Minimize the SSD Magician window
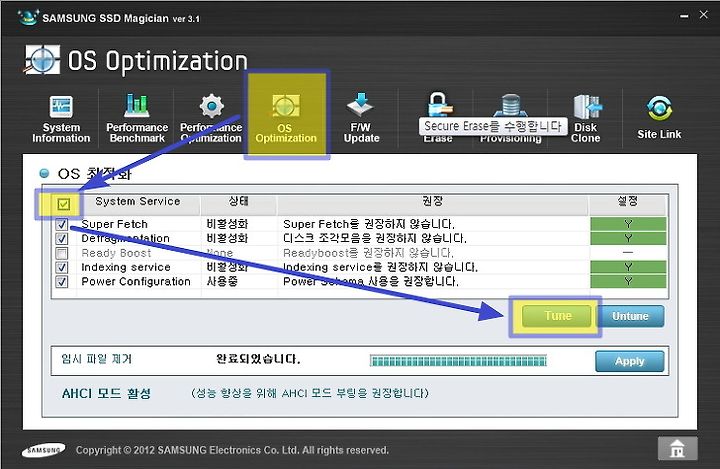 pos(684,16)
